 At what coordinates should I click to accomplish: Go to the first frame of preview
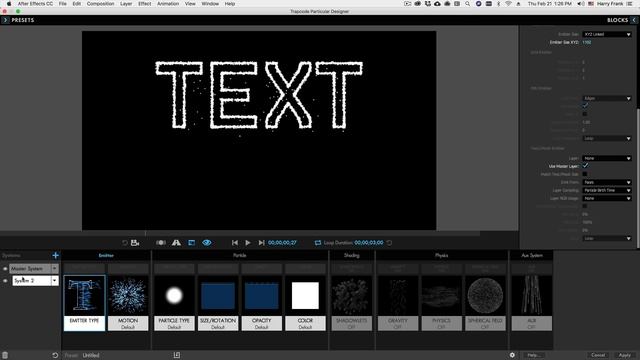tap(235, 243)
